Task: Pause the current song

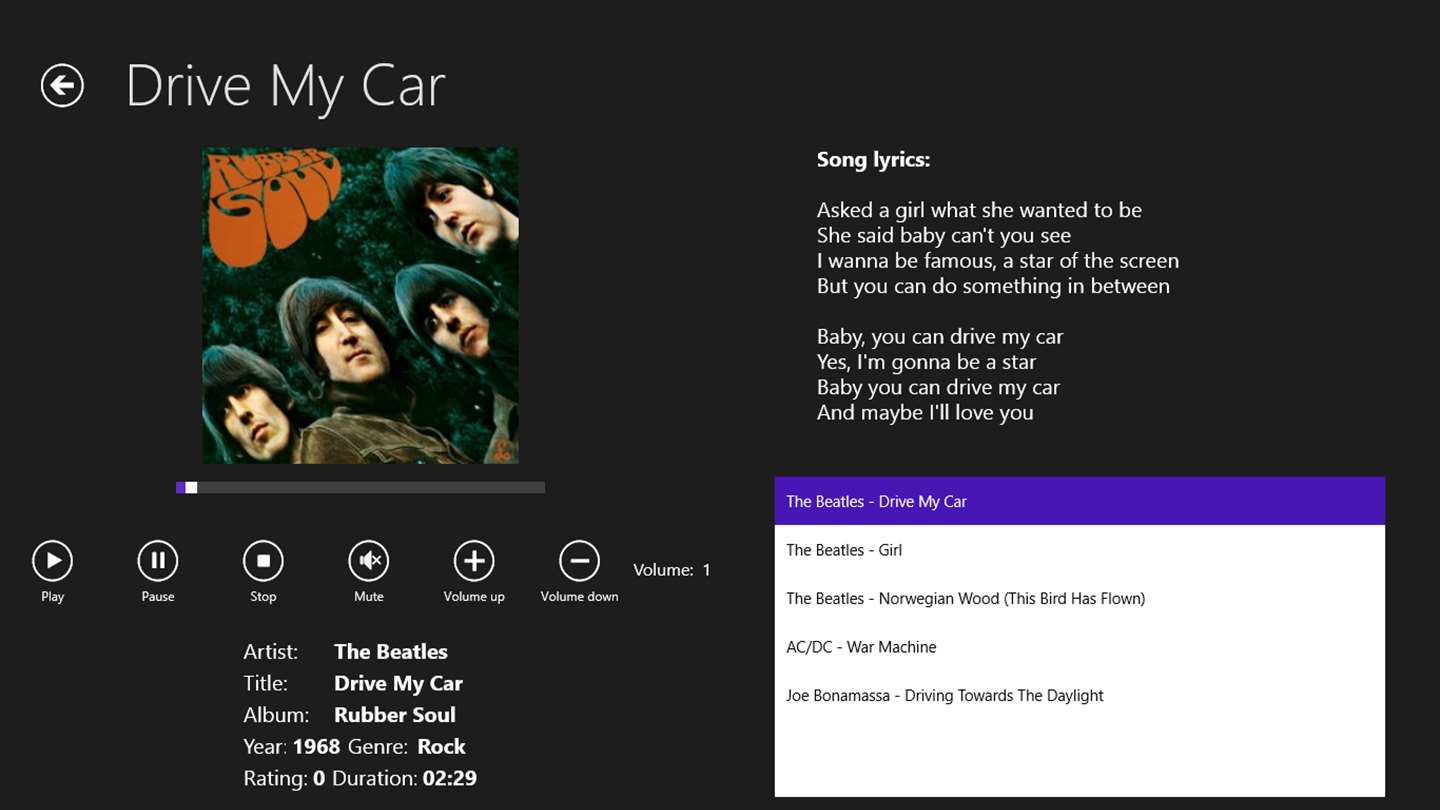Action: click(x=158, y=561)
